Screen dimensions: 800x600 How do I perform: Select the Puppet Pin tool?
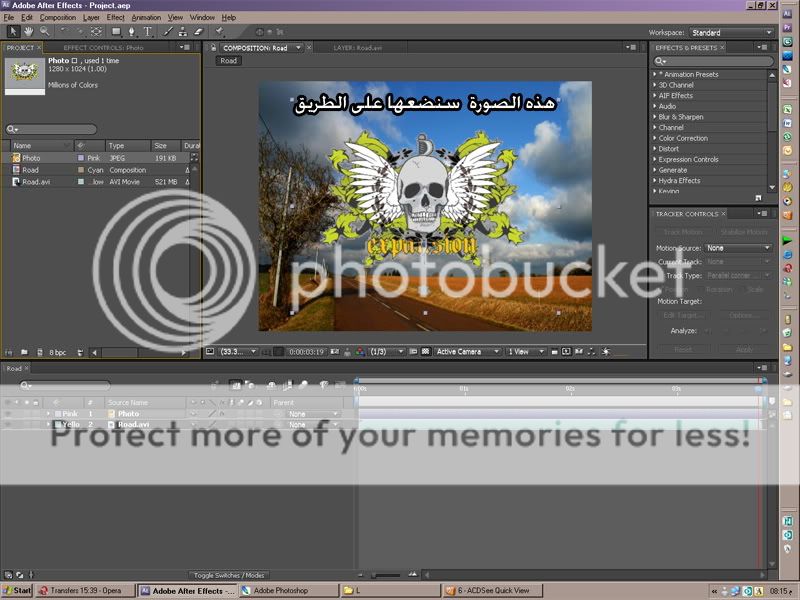(220, 32)
